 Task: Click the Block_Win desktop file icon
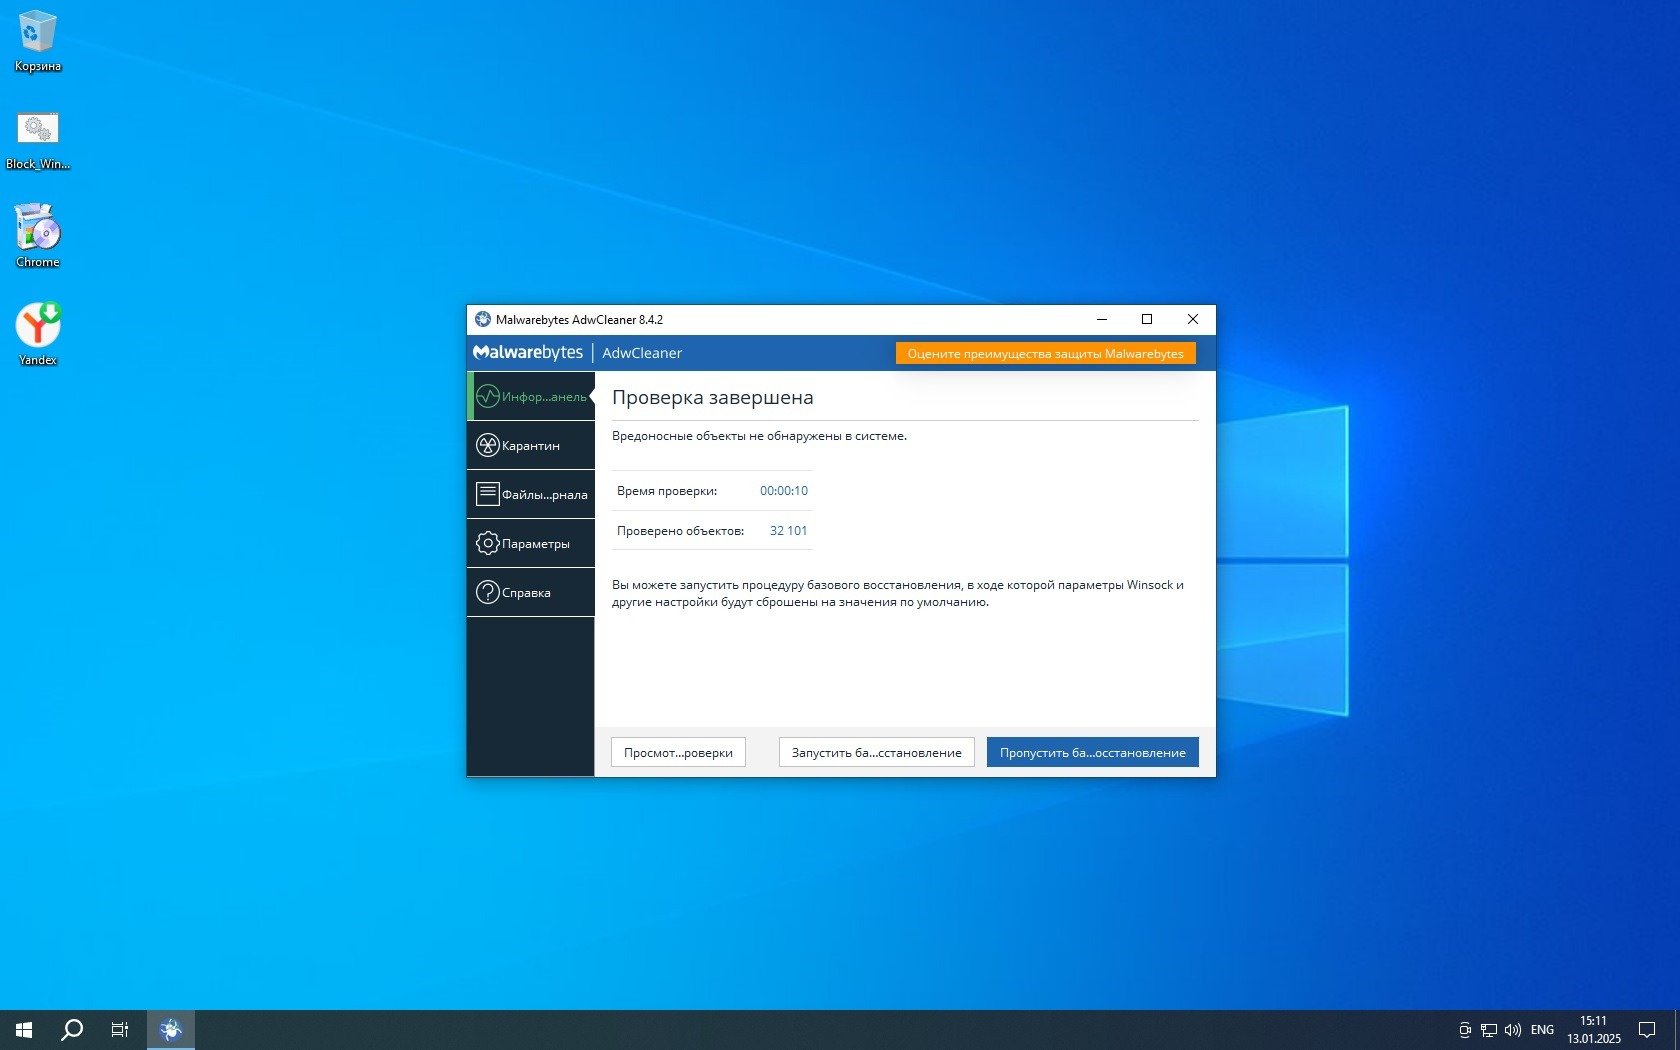[x=38, y=133]
